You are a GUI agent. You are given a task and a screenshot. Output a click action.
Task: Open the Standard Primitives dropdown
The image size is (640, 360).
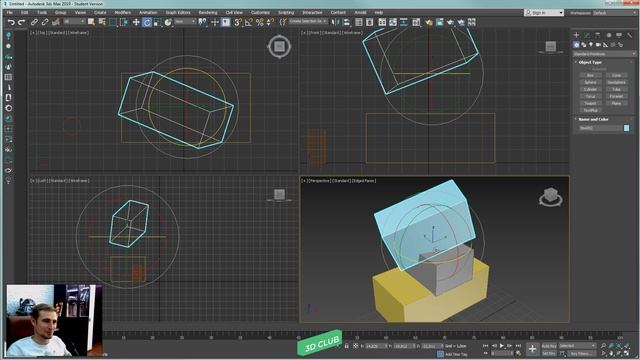click(x=604, y=53)
